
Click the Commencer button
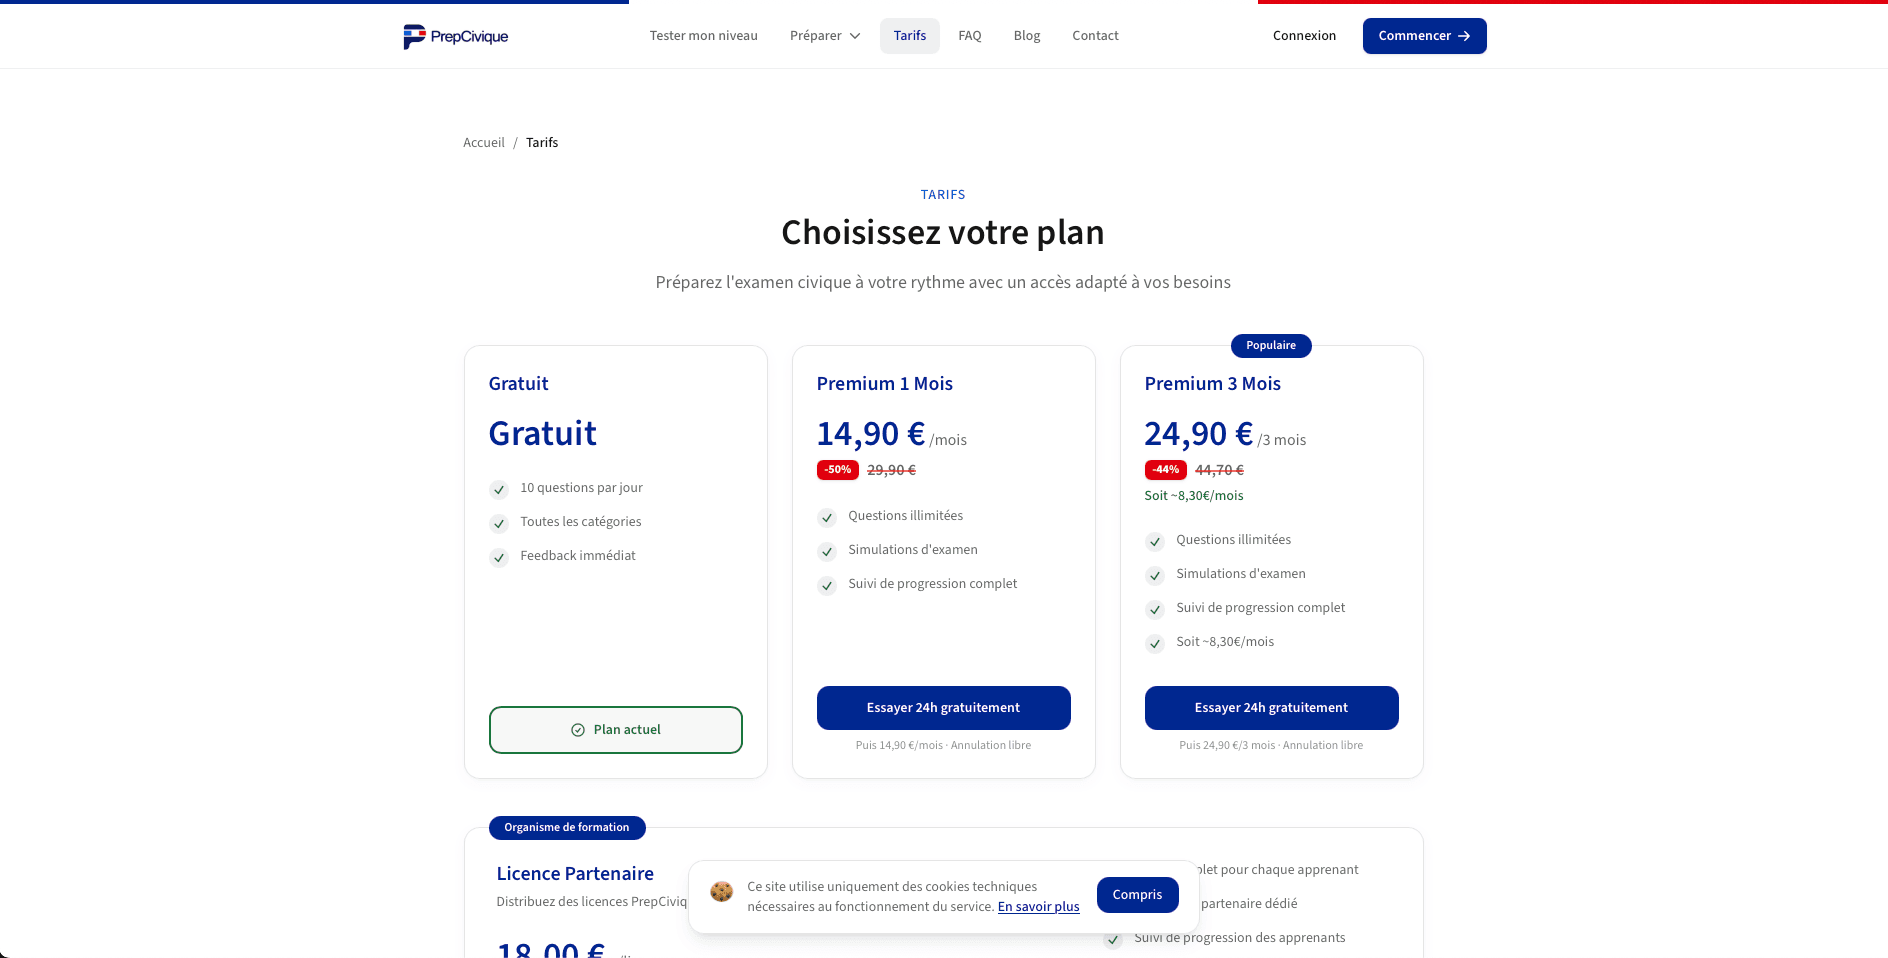pyautogui.click(x=1424, y=36)
